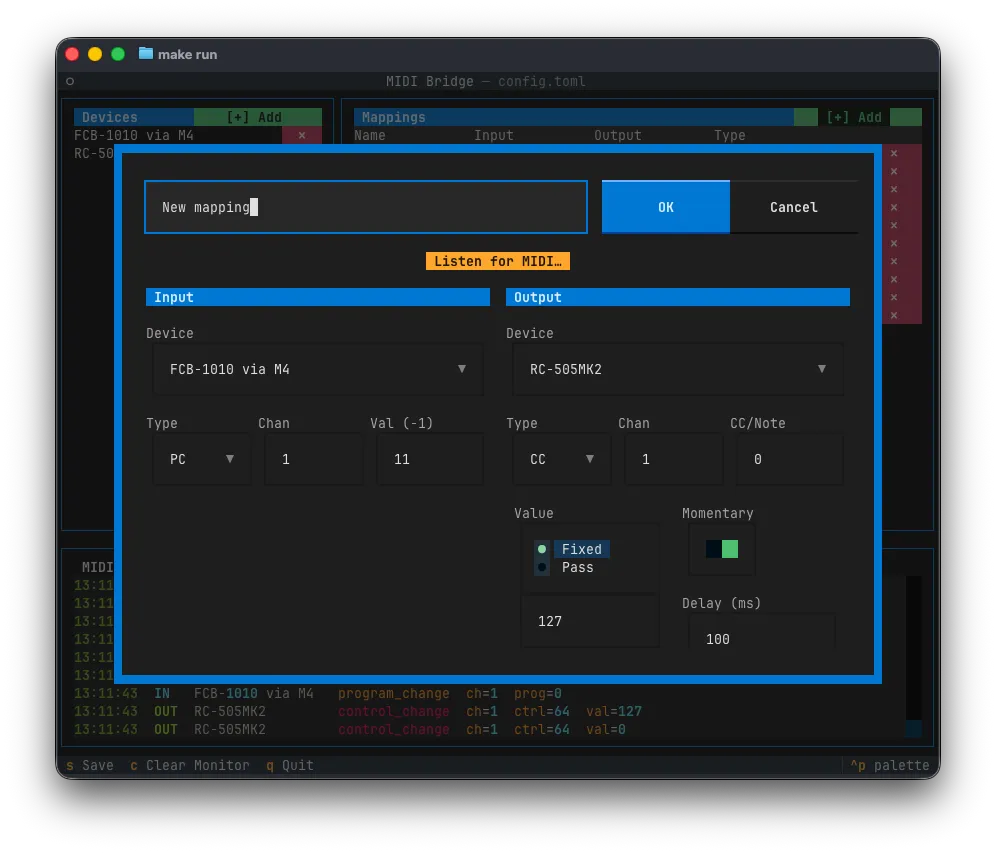This screenshot has height=853, width=996.
Task: Click the Name column header in Mappings
Action: [370, 135]
